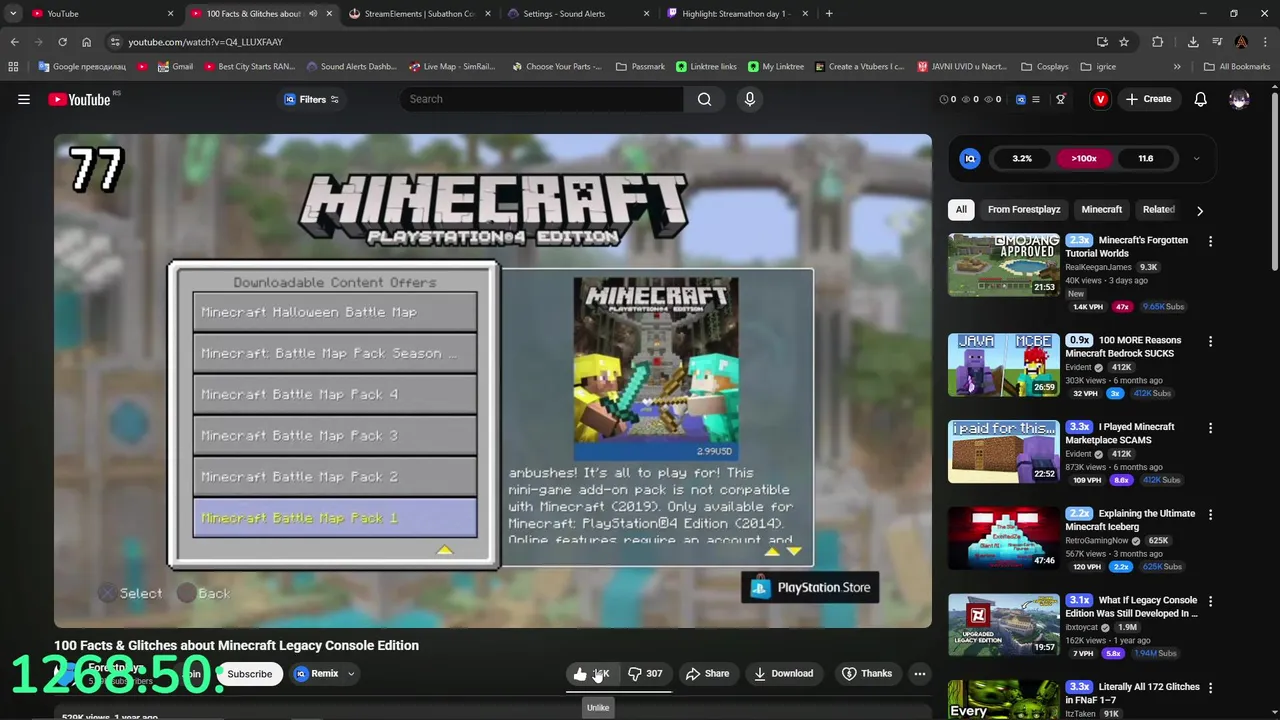Open the trophy icon in the header
Viewport: 1280px width, 720px height.
click(x=1061, y=99)
